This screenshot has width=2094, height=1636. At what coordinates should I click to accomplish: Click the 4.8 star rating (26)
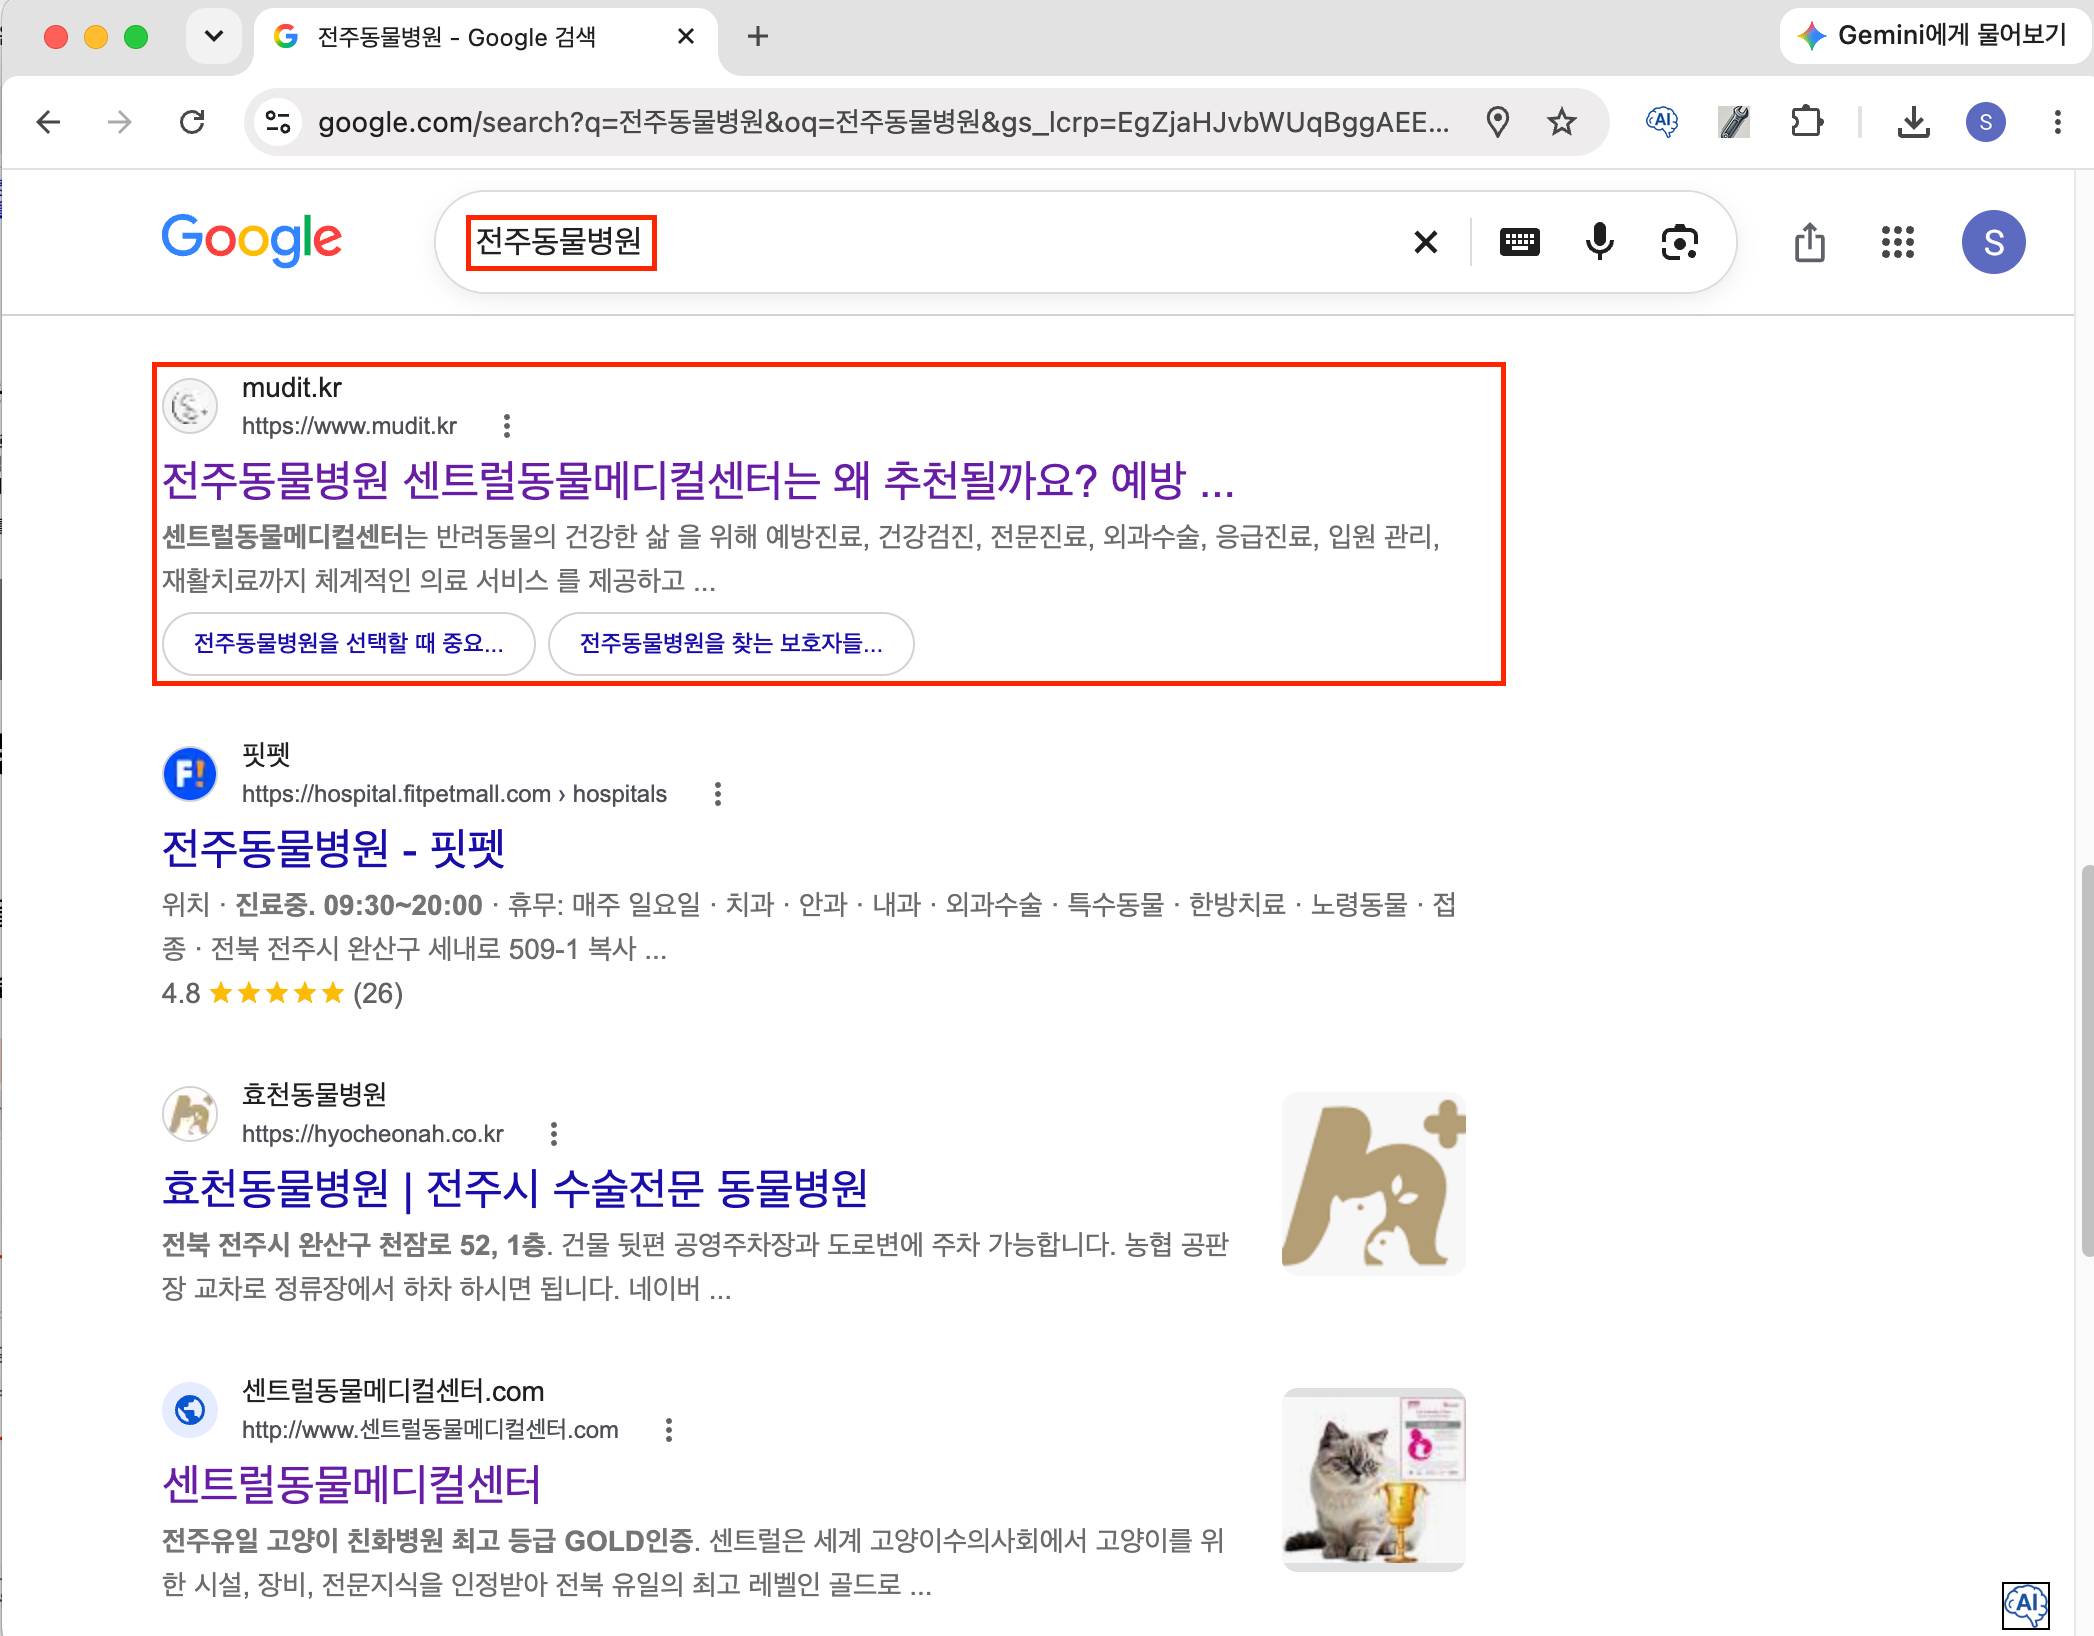(282, 993)
